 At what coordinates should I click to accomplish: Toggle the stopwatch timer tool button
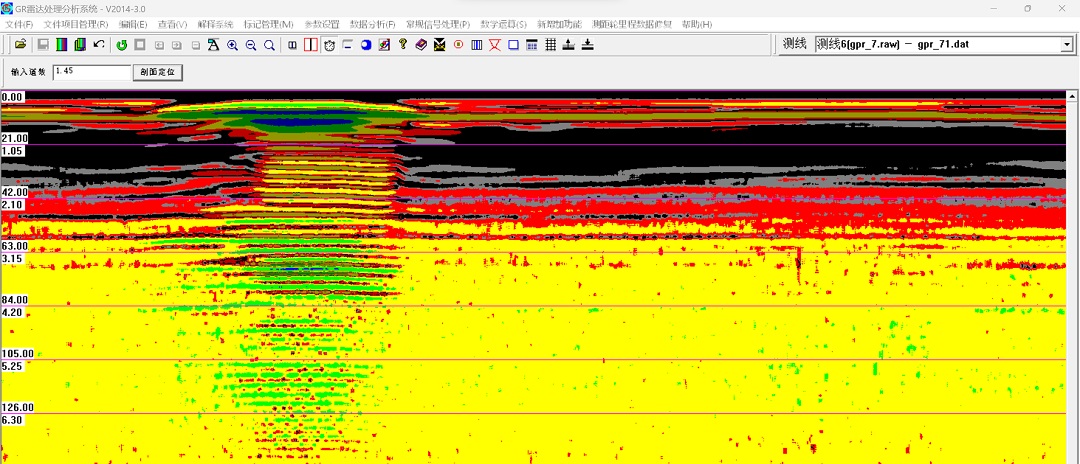[329, 45]
